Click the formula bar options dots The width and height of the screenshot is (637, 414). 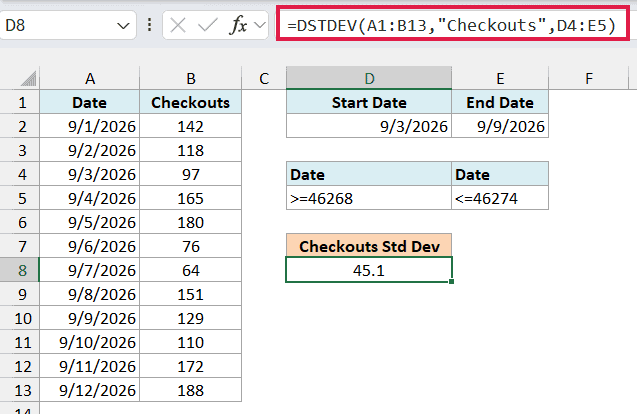[150, 25]
